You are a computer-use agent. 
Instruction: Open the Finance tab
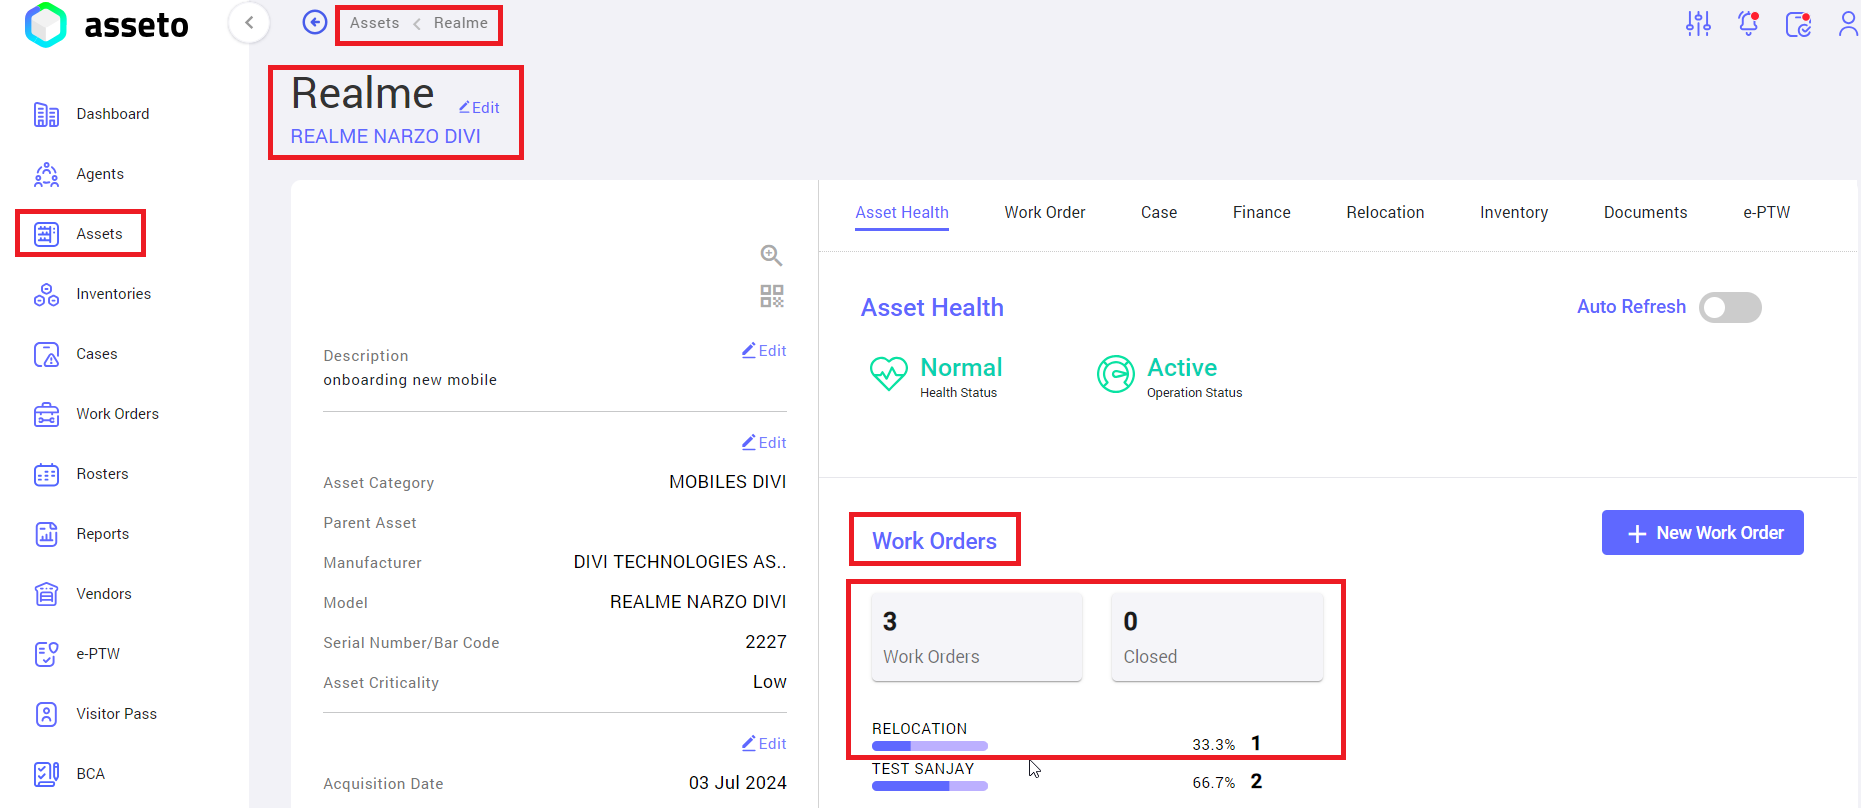click(x=1261, y=212)
